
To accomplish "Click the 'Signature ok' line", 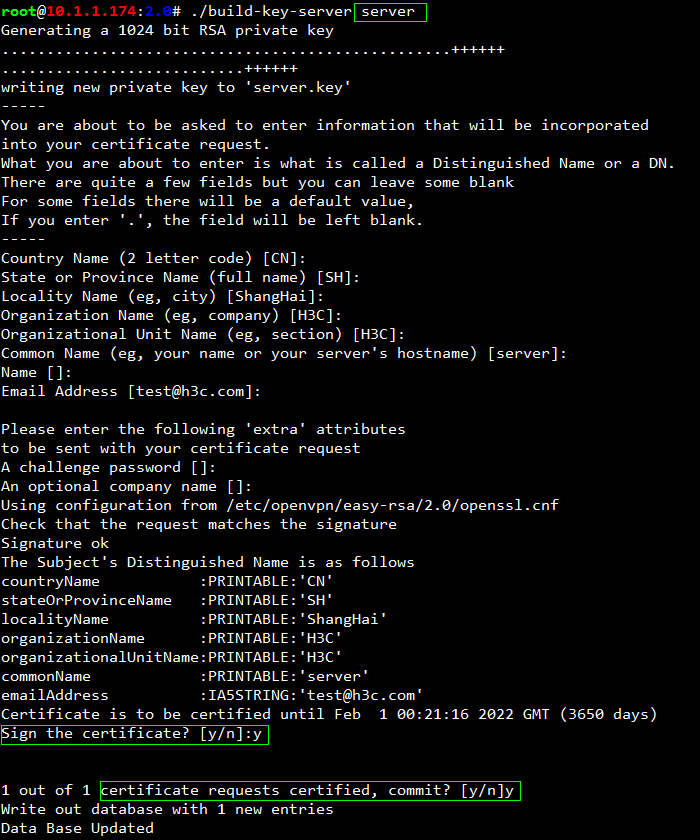I will point(55,543).
